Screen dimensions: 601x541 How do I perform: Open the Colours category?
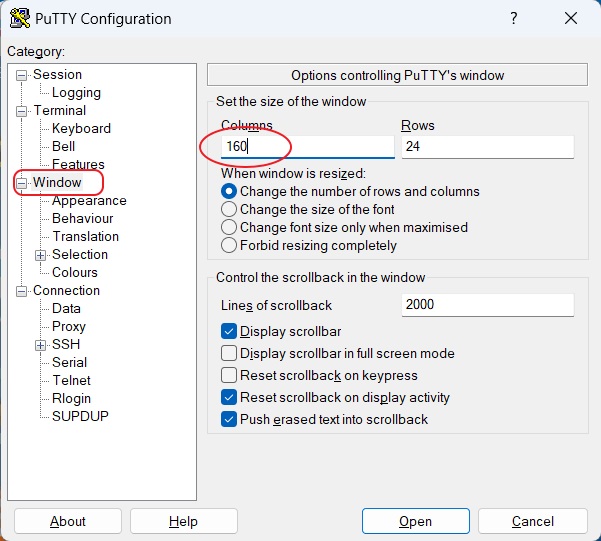[x=75, y=273]
